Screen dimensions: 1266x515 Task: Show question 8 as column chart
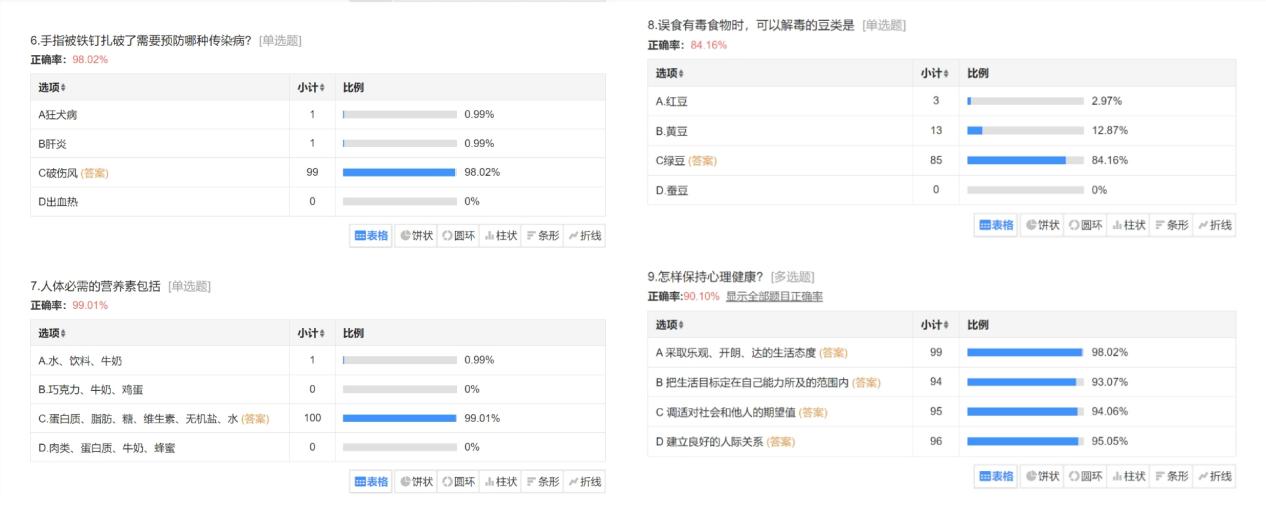pos(1127,225)
